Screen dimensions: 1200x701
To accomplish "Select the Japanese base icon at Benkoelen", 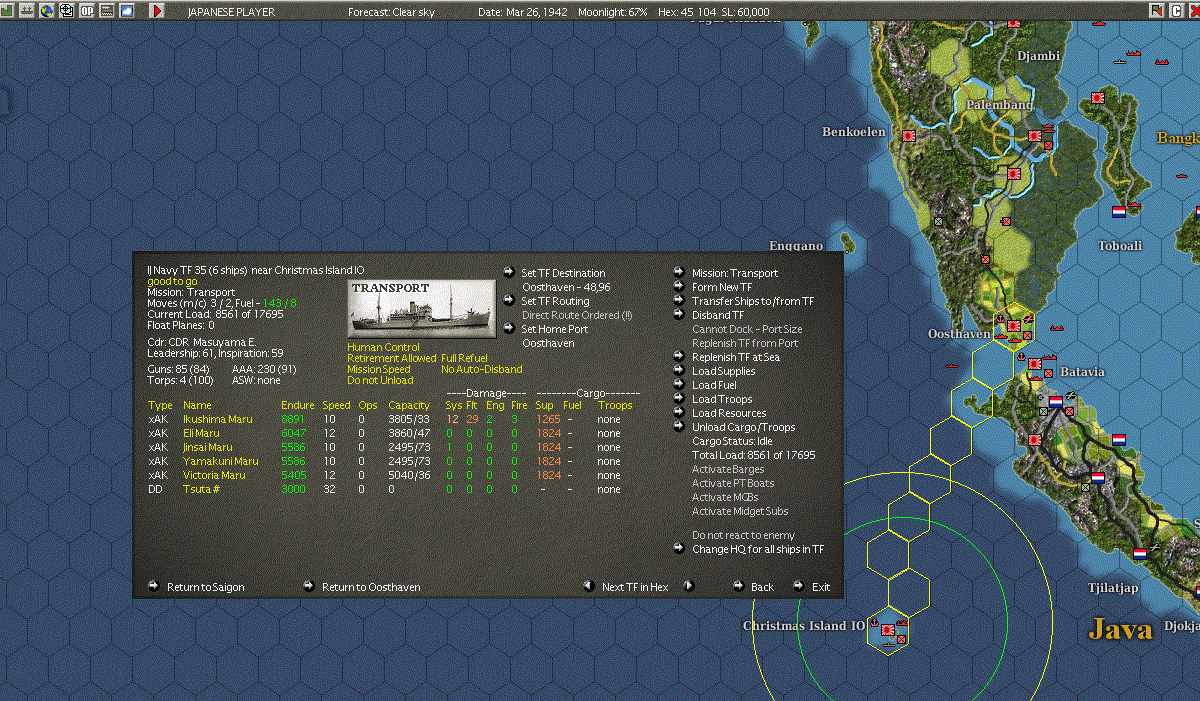I will coord(909,135).
